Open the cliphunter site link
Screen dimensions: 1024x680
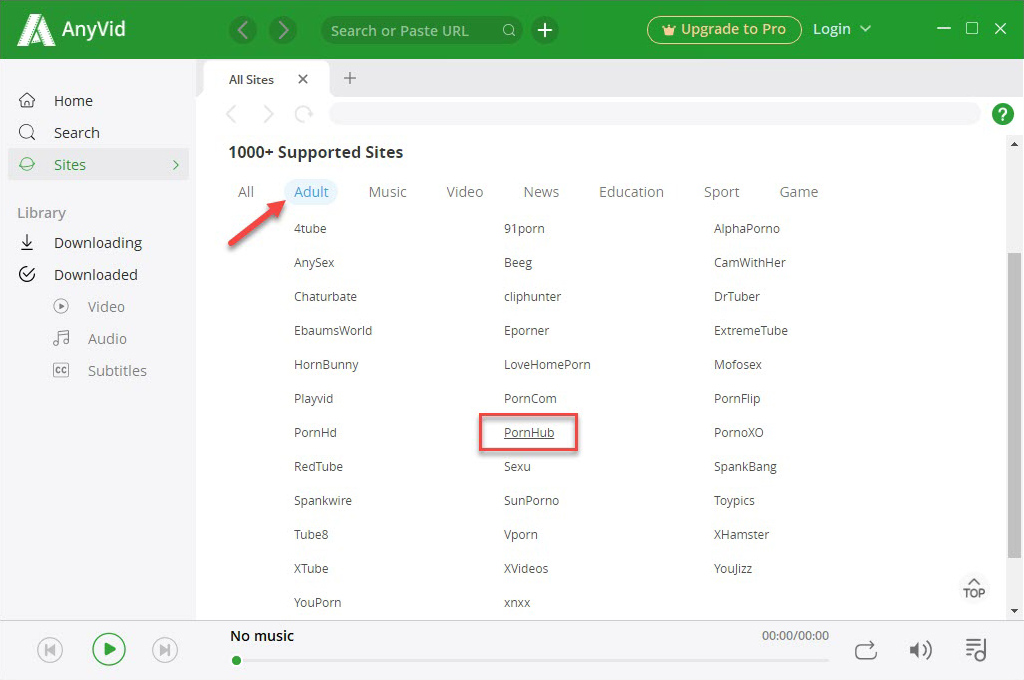[532, 297]
